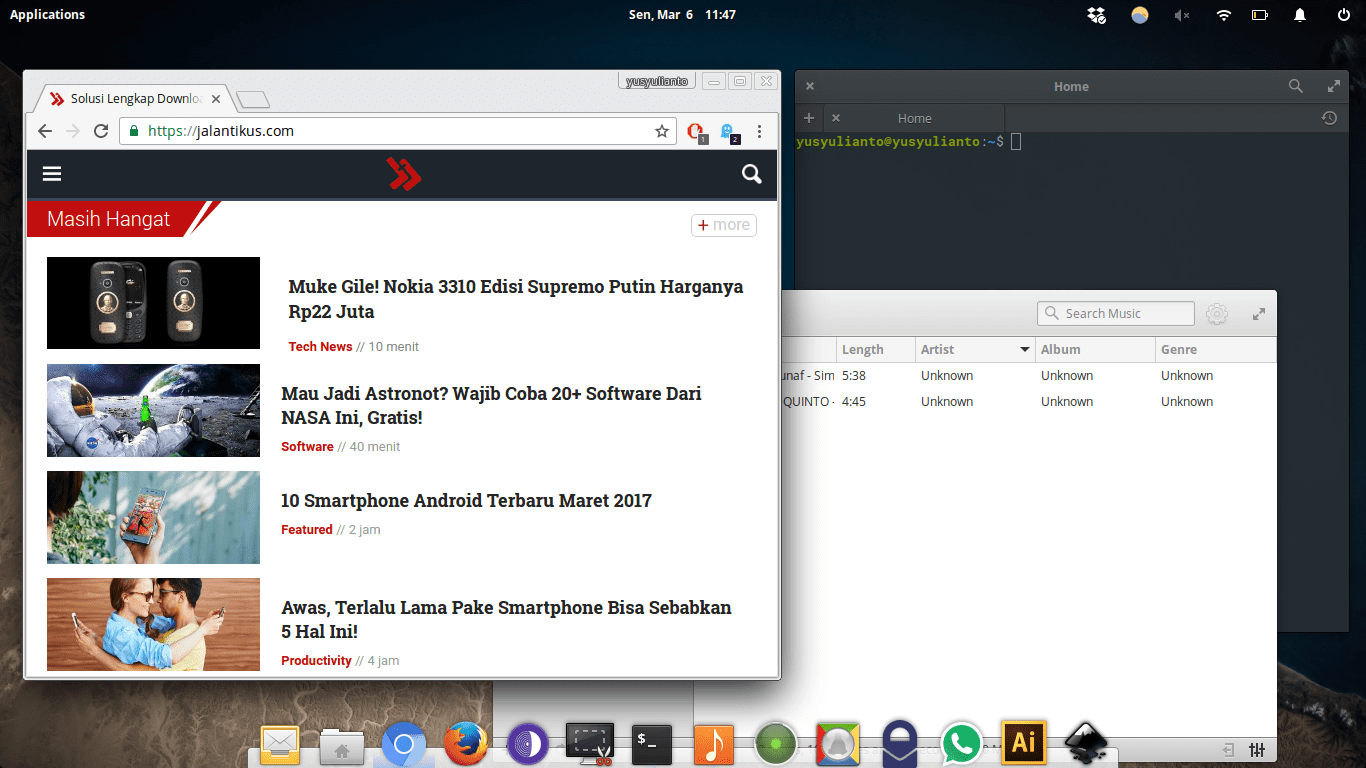Viewport: 1366px width, 768px height.
Task: Open Chrome's three-dot menu
Action: (759, 131)
